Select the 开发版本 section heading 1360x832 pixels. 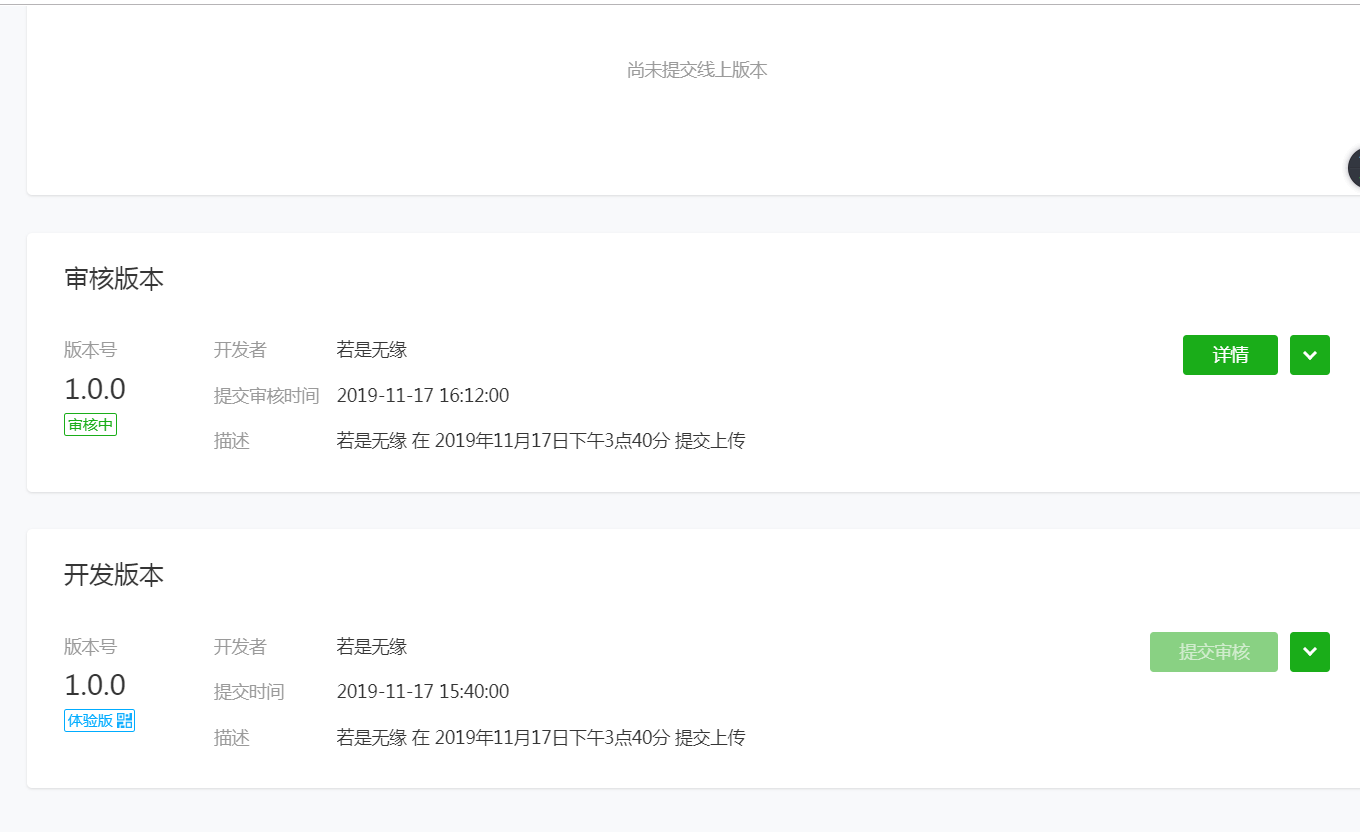pyautogui.click(x=114, y=575)
